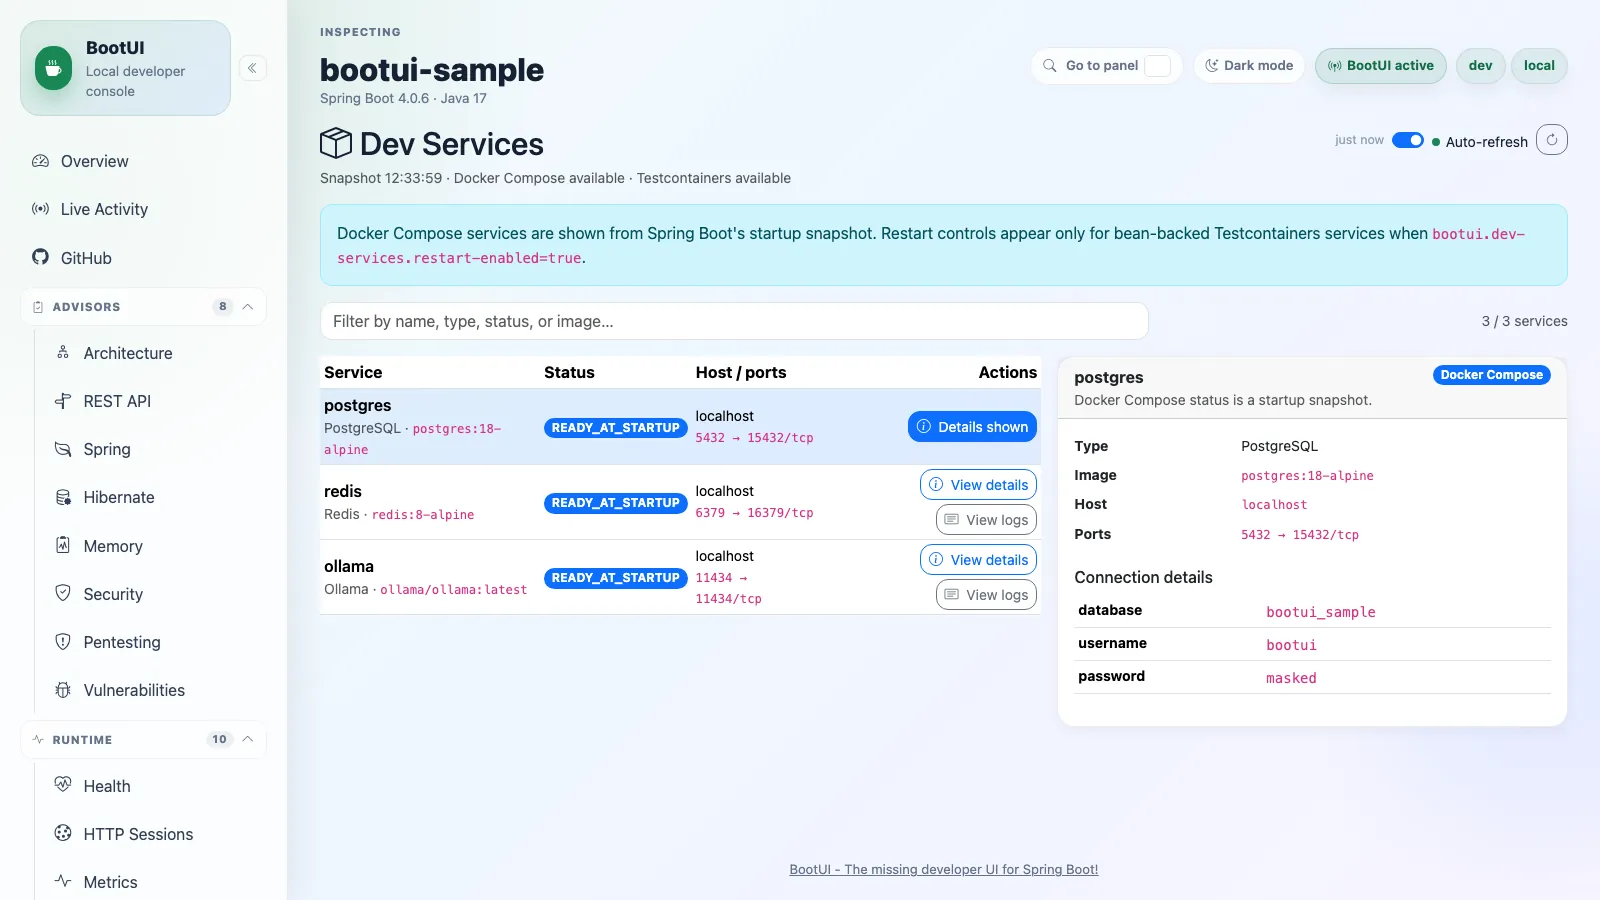The image size is (1600, 900).
Task: Open the GitHub menu item
Action: pyautogui.click(x=143, y=257)
